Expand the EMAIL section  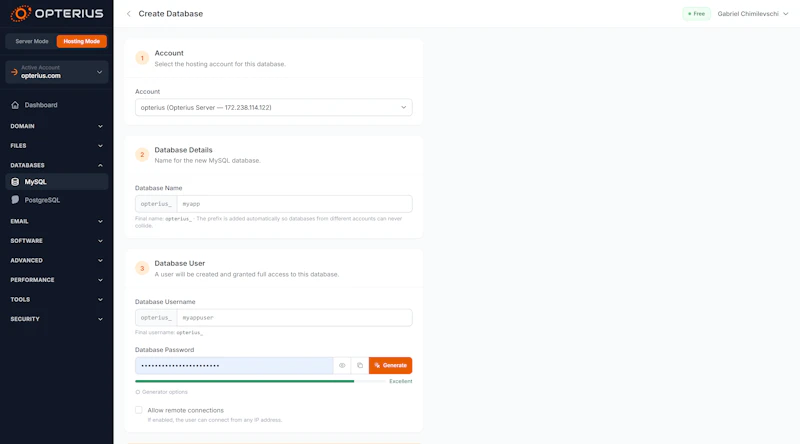(x=57, y=221)
